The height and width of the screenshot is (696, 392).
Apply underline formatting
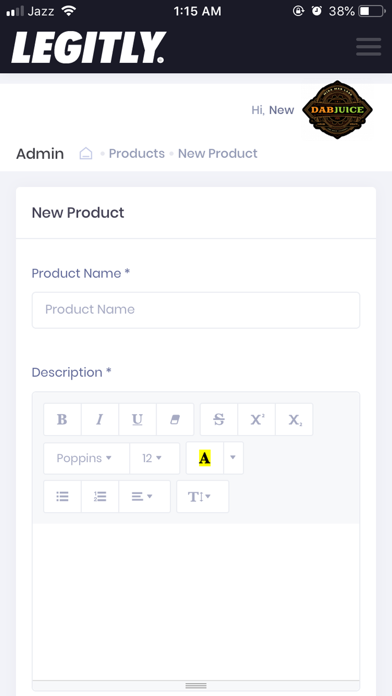point(137,419)
